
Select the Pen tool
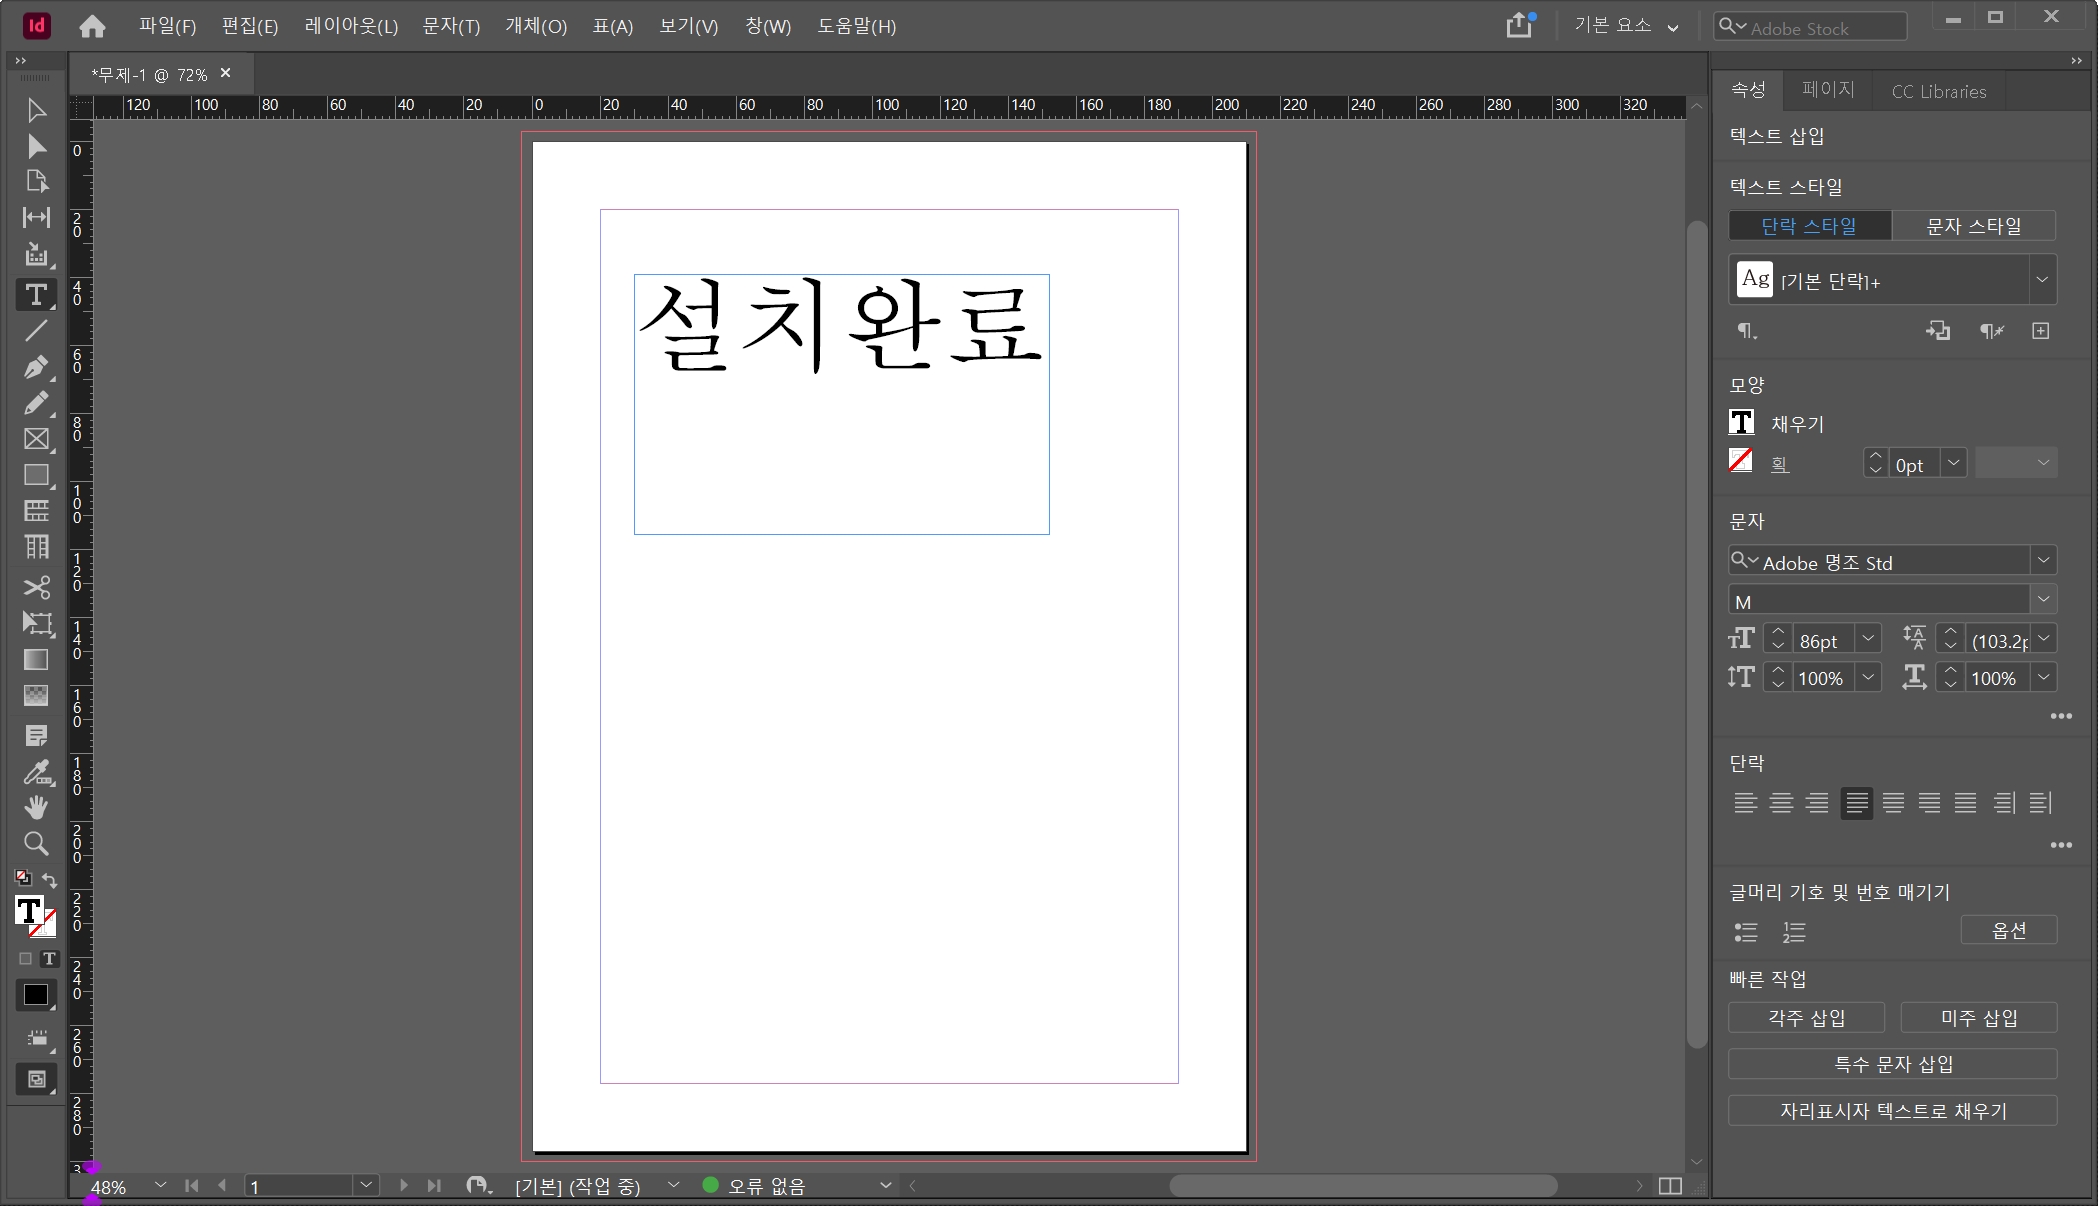click(36, 367)
